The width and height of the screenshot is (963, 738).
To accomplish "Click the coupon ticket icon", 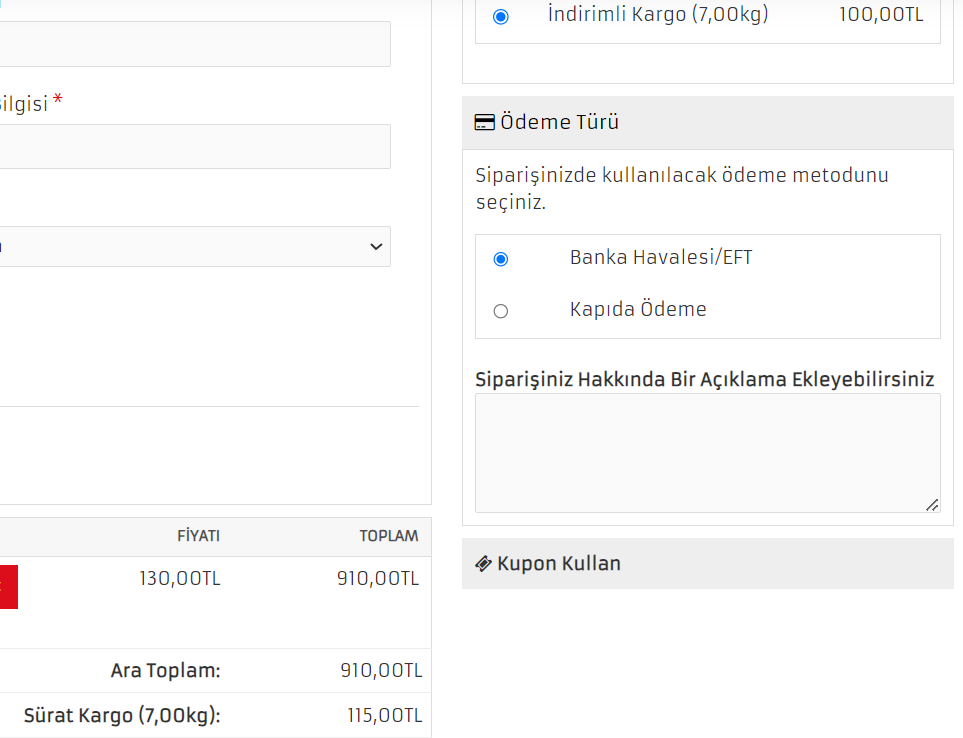I will [483, 564].
